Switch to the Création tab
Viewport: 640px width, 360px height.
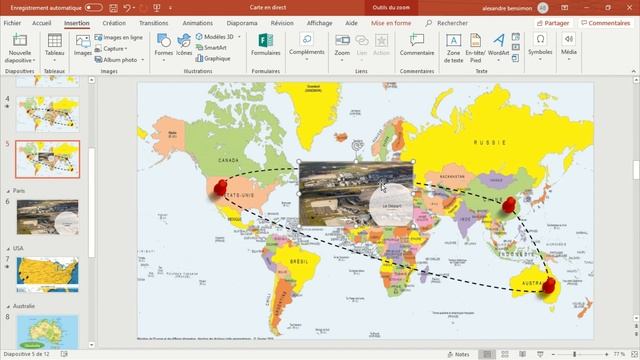[114, 23]
